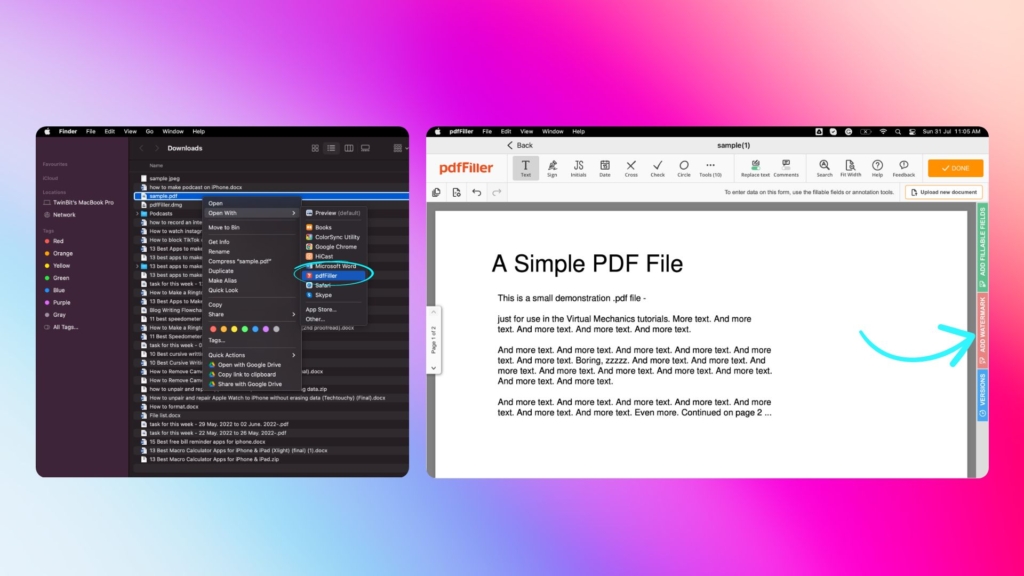Select the Text tool in pdfFiller

(525, 168)
